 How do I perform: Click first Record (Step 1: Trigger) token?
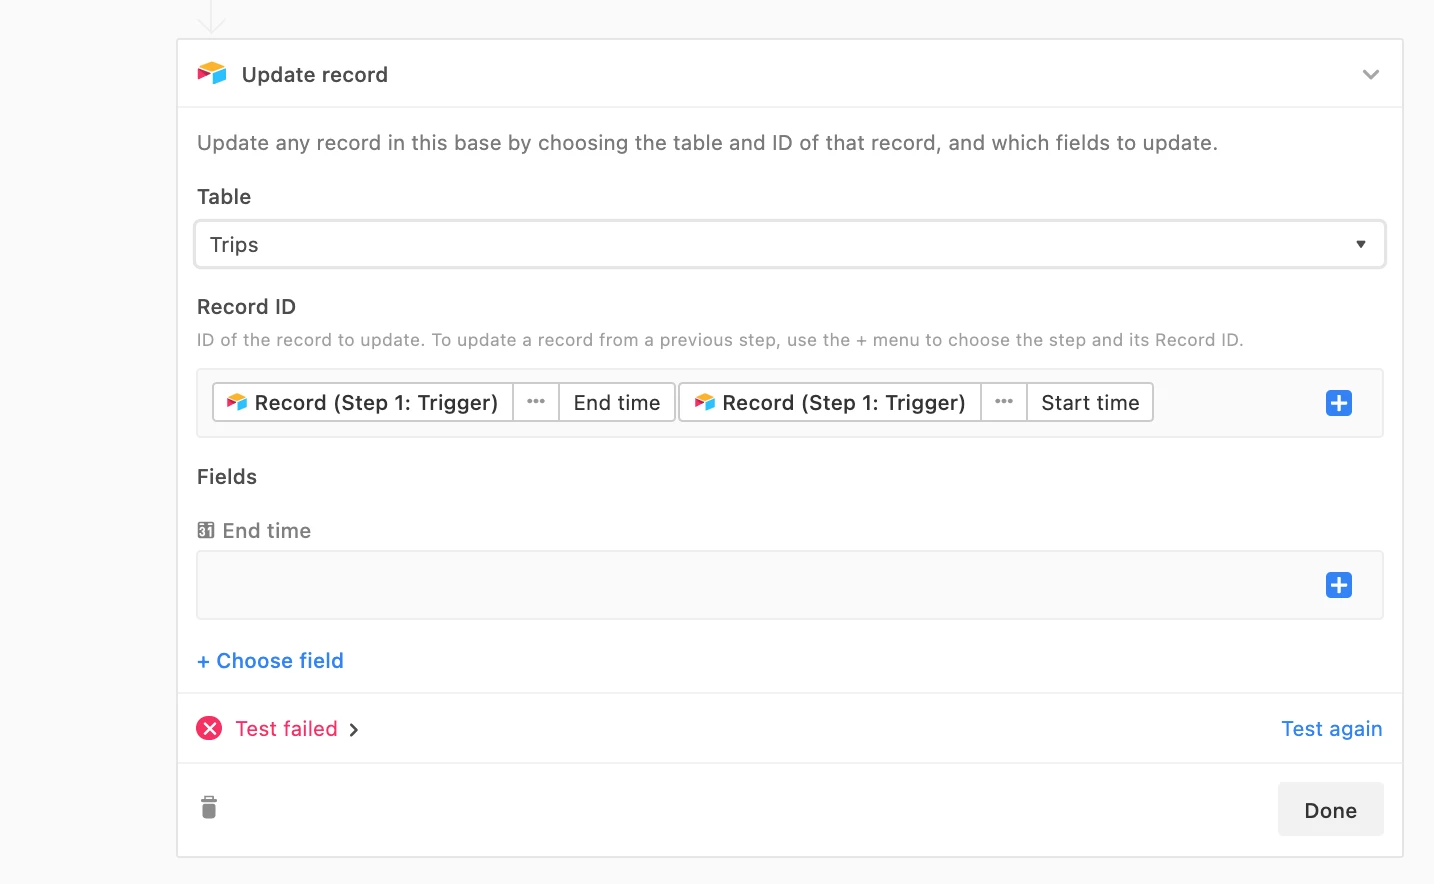click(x=363, y=402)
